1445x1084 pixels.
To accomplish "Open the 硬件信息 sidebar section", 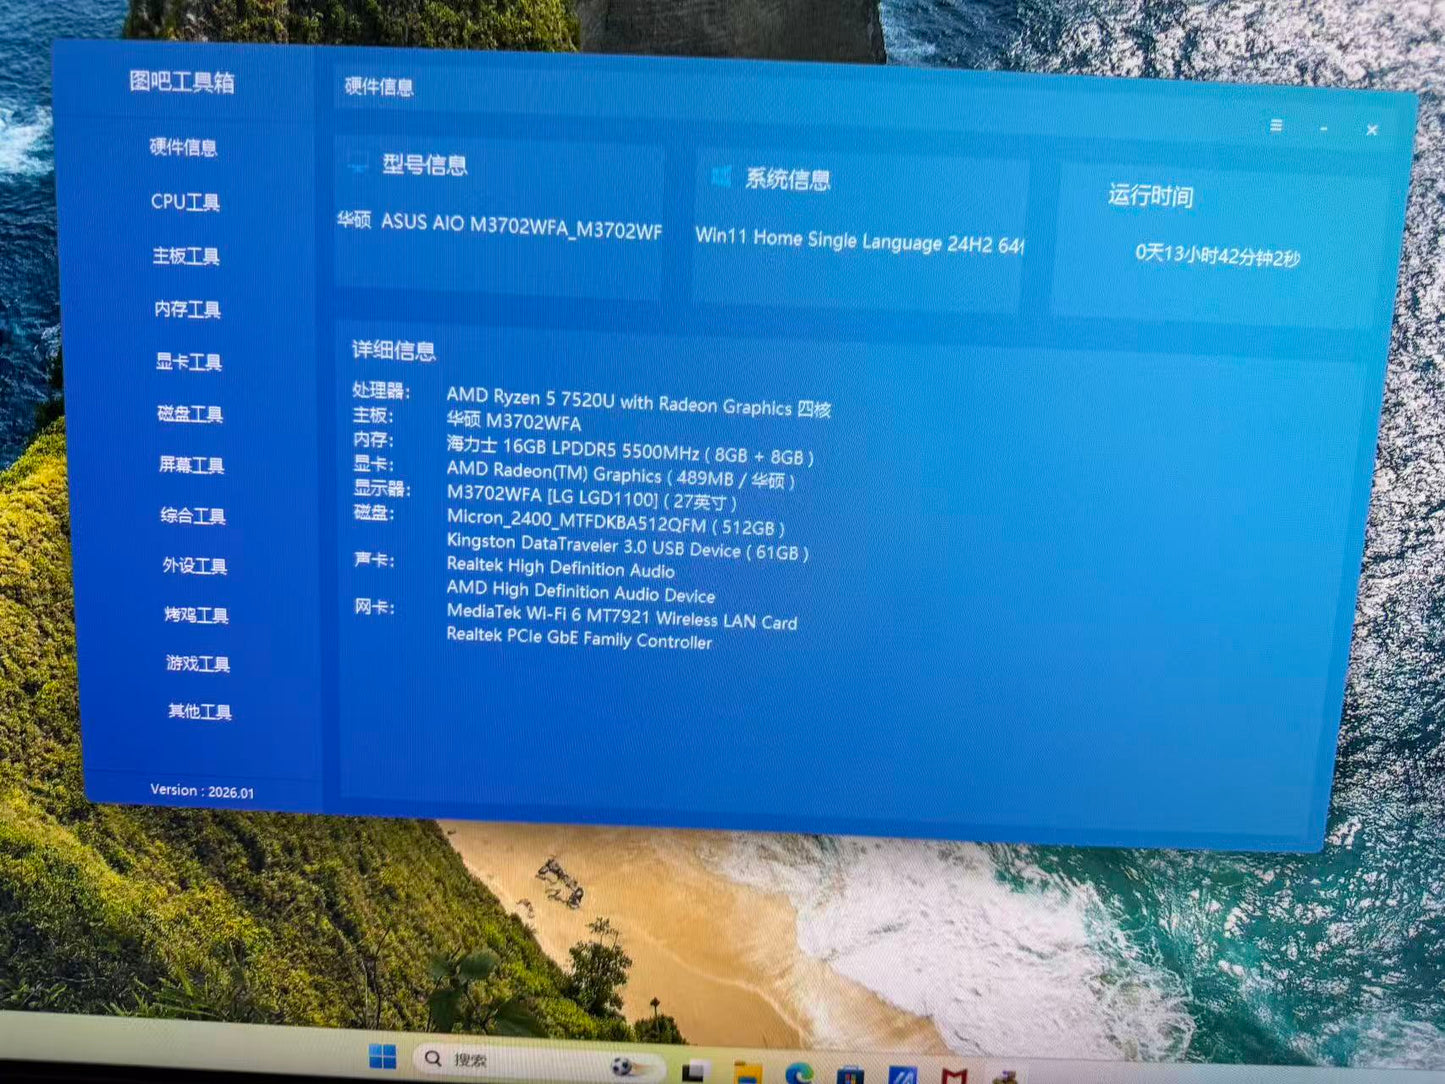I will pos(184,147).
